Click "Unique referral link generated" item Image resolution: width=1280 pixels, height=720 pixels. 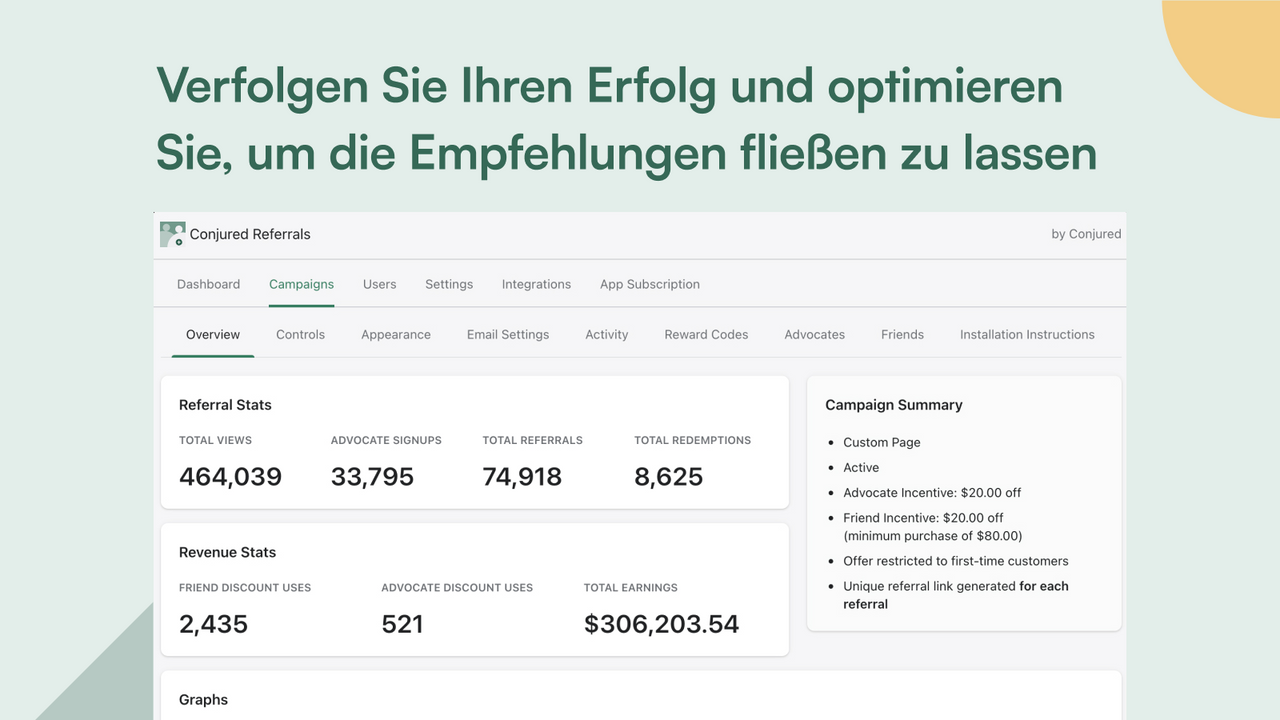coord(955,595)
